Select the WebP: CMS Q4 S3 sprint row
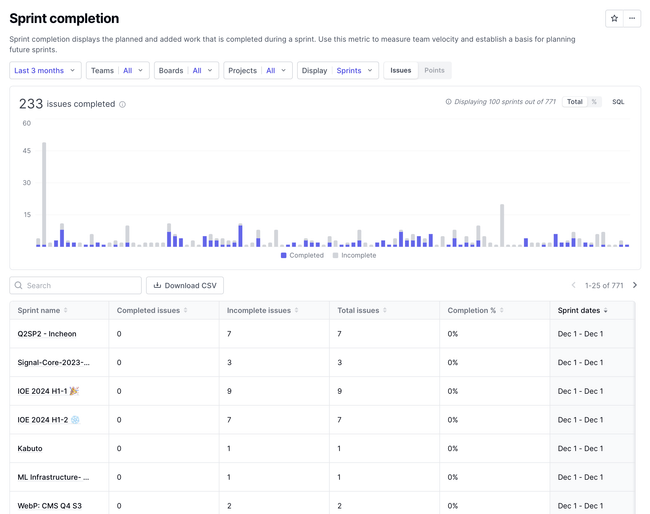This screenshot has width=650, height=514. 322,505
